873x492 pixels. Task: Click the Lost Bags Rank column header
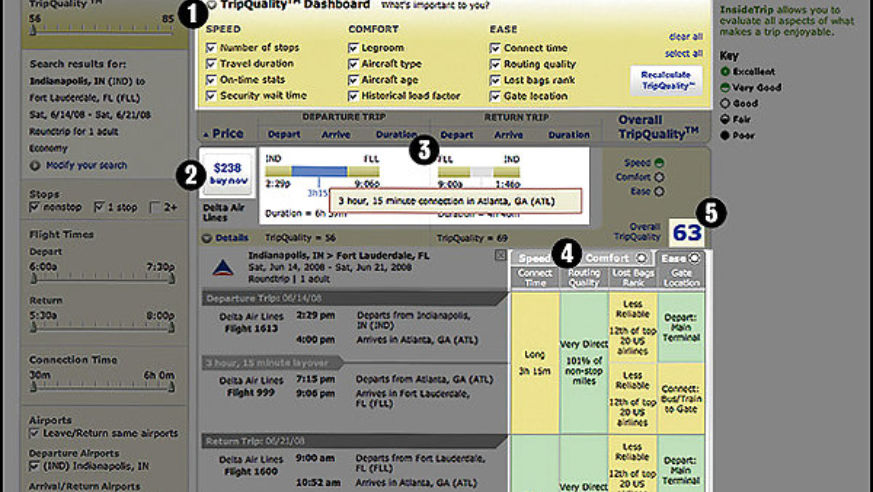pos(632,278)
